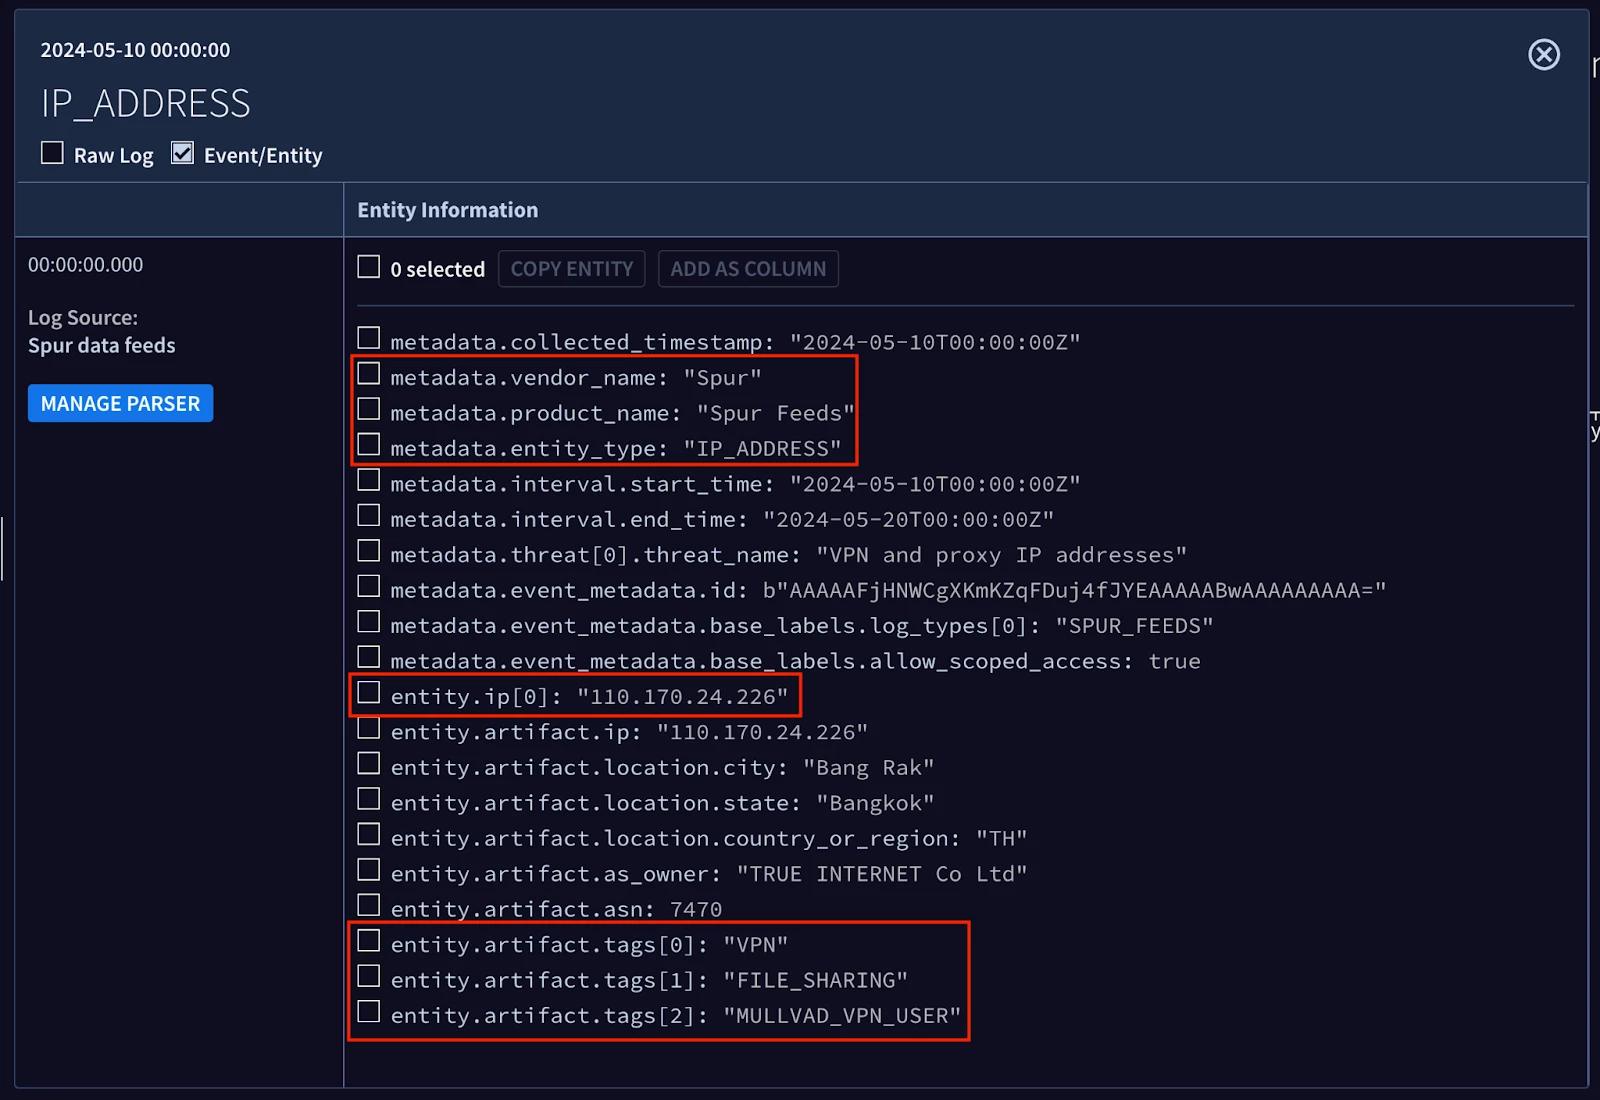The width and height of the screenshot is (1600, 1100).
Task: Tick the select-all checkbox beside 0 selected
Action: pos(369,267)
